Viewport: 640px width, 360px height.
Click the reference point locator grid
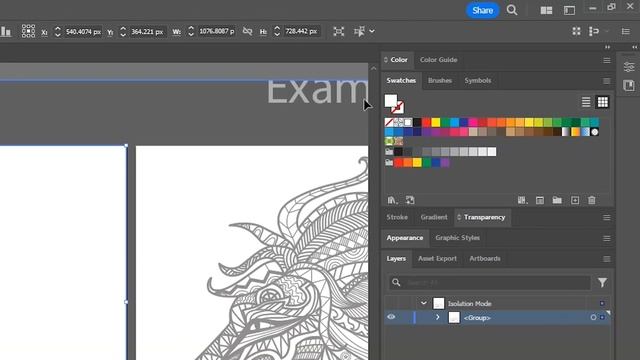point(28,31)
